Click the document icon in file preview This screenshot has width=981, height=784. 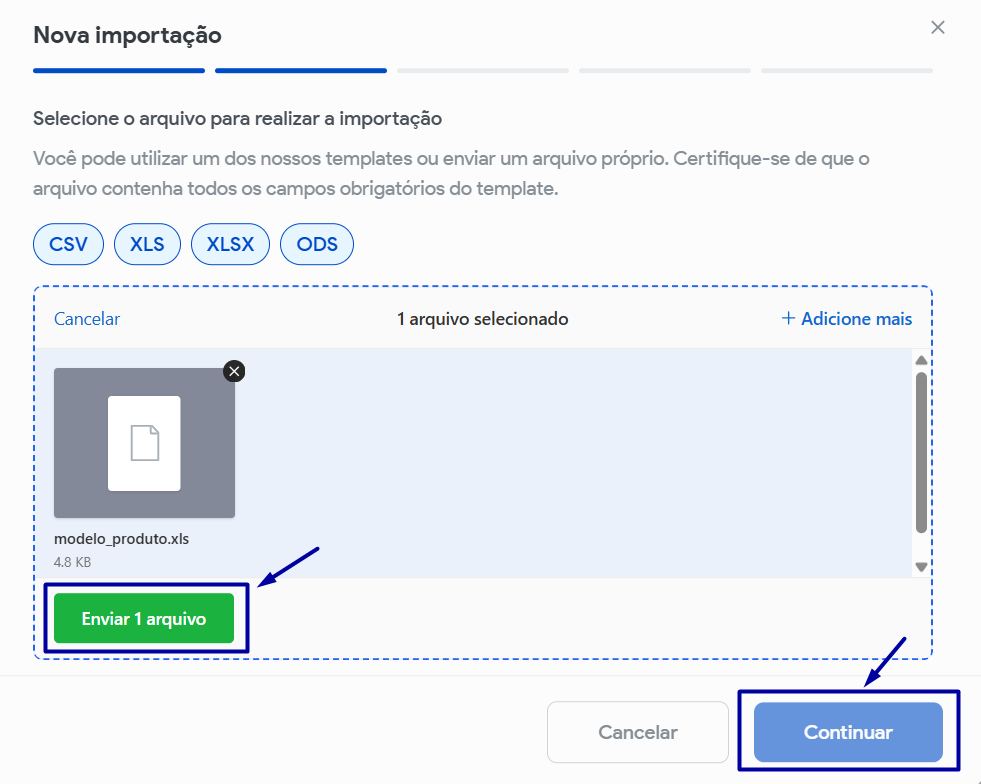coord(145,443)
